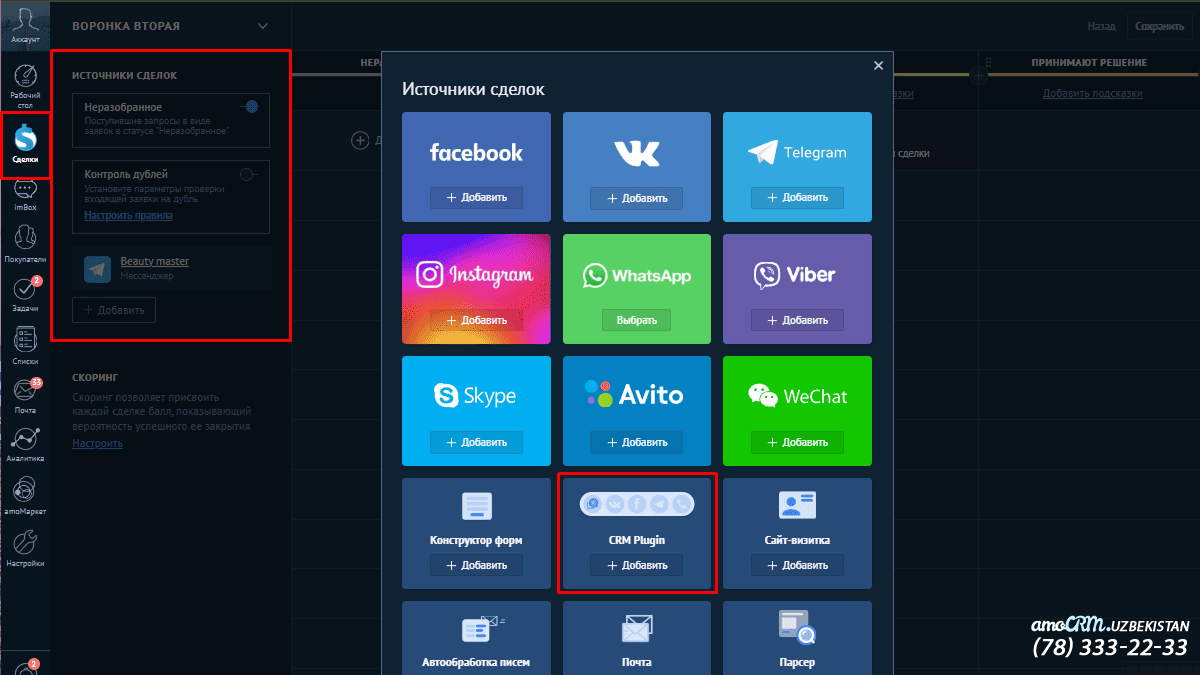Click the Telegram logo tile

point(797,152)
